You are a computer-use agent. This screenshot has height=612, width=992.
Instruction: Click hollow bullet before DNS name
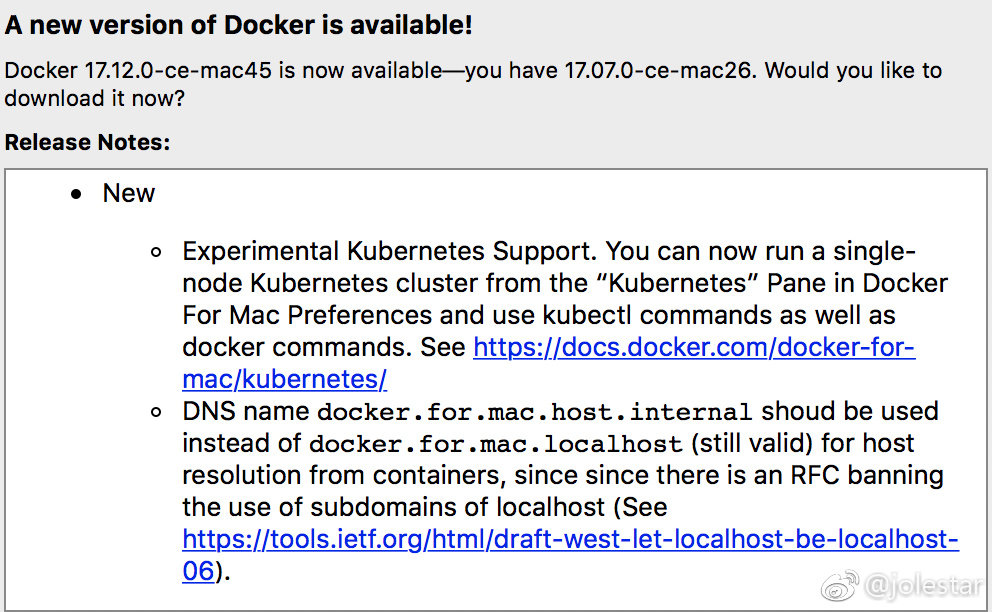tap(156, 413)
